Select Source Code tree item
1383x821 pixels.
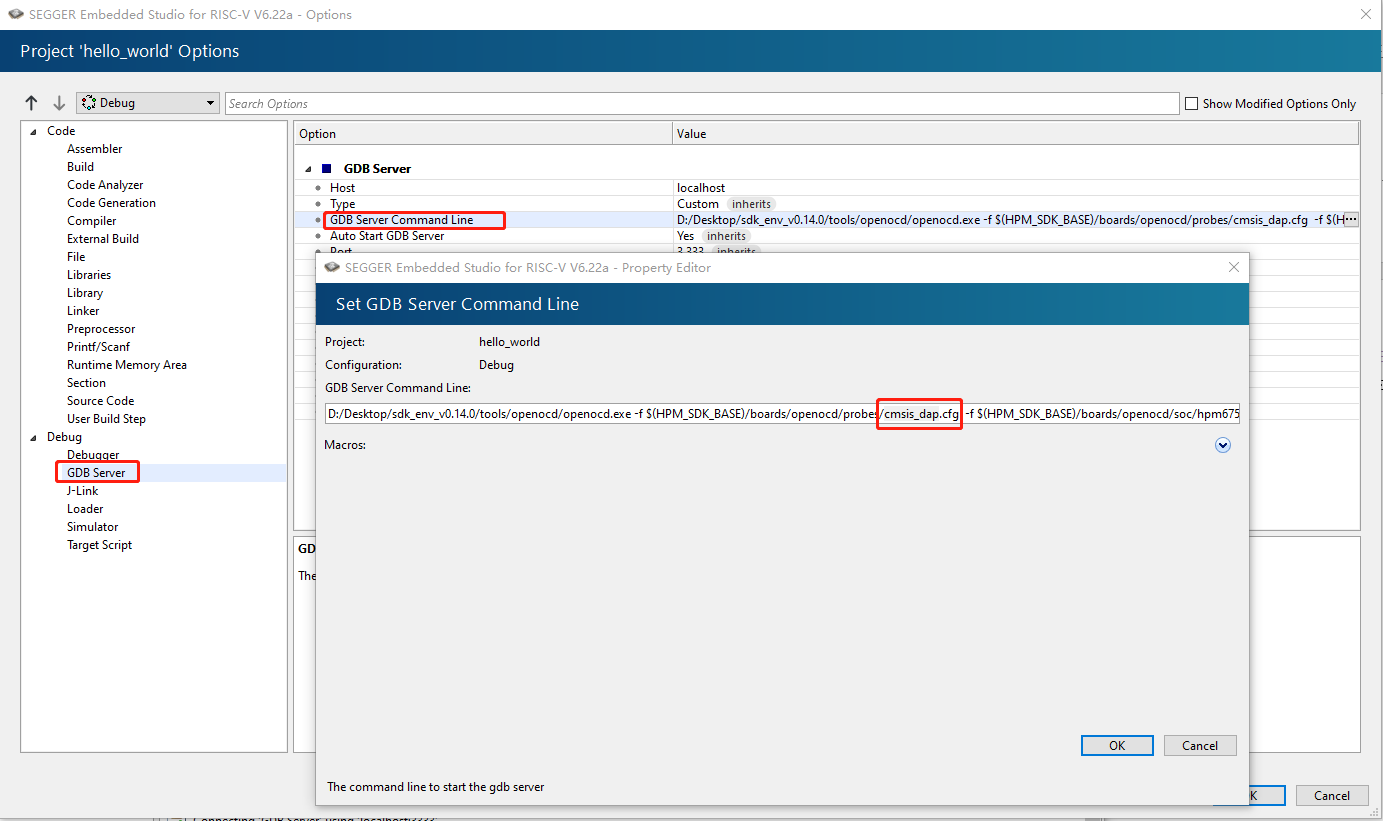point(100,401)
